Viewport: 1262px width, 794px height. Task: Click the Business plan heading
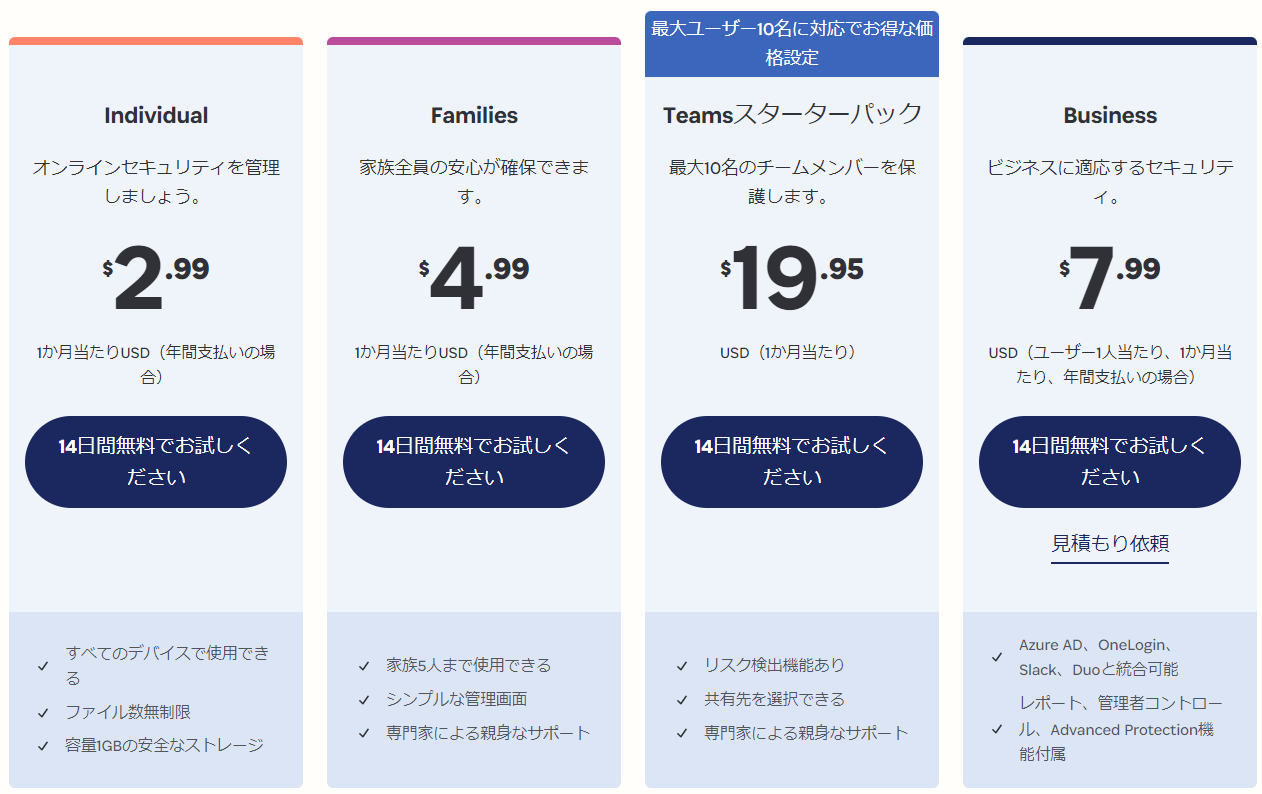(x=1109, y=115)
